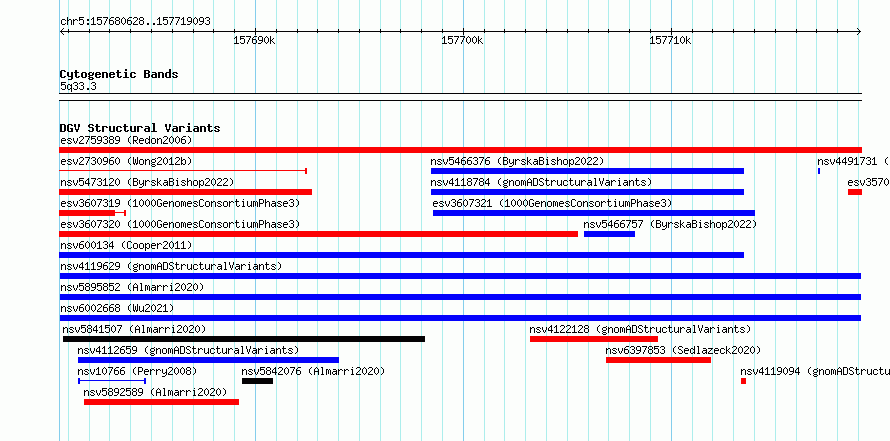Viewport: 890px width, 441px height.
Task: Select the tiny blue nsv4491731 marker
Action: click(x=819, y=171)
